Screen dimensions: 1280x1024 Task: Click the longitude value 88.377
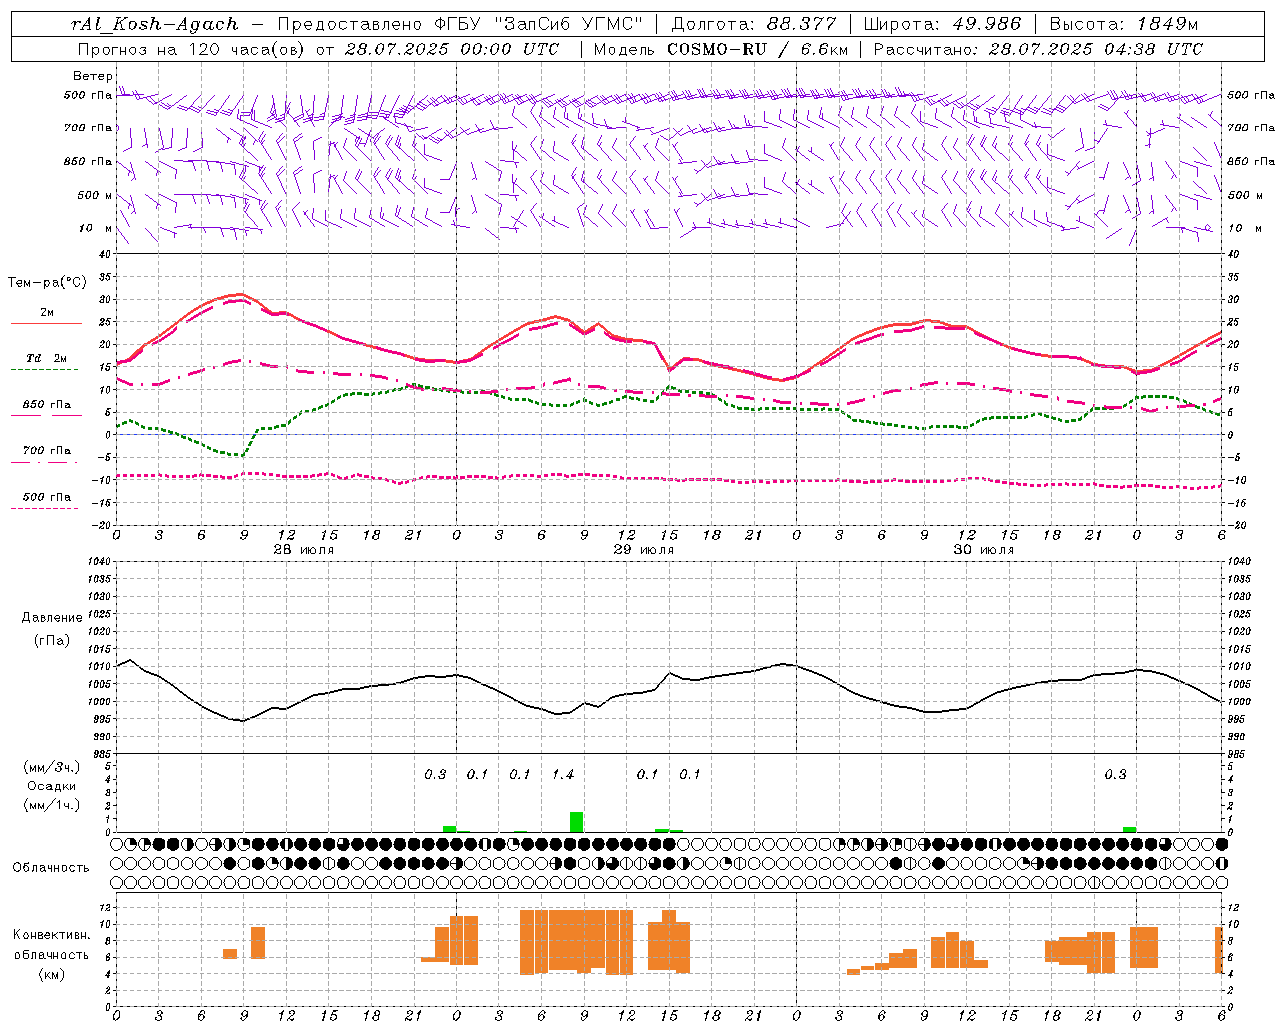click(x=802, y=24)
